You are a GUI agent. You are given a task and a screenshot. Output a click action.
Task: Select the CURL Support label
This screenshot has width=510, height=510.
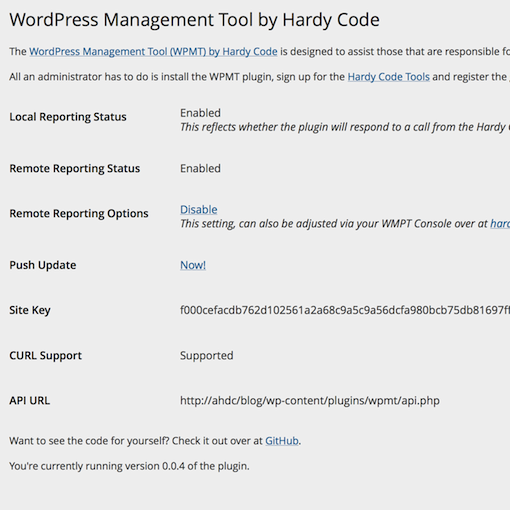click(x=45, y=356)
